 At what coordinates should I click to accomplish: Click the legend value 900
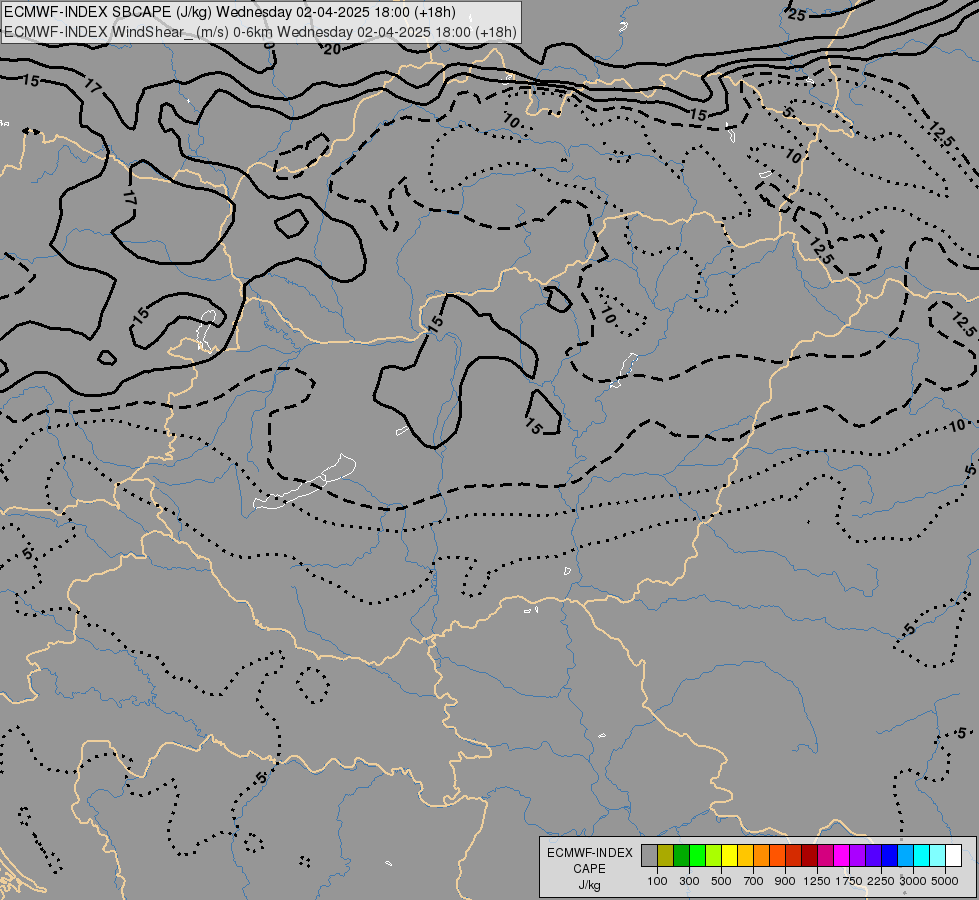pos(785,881)
